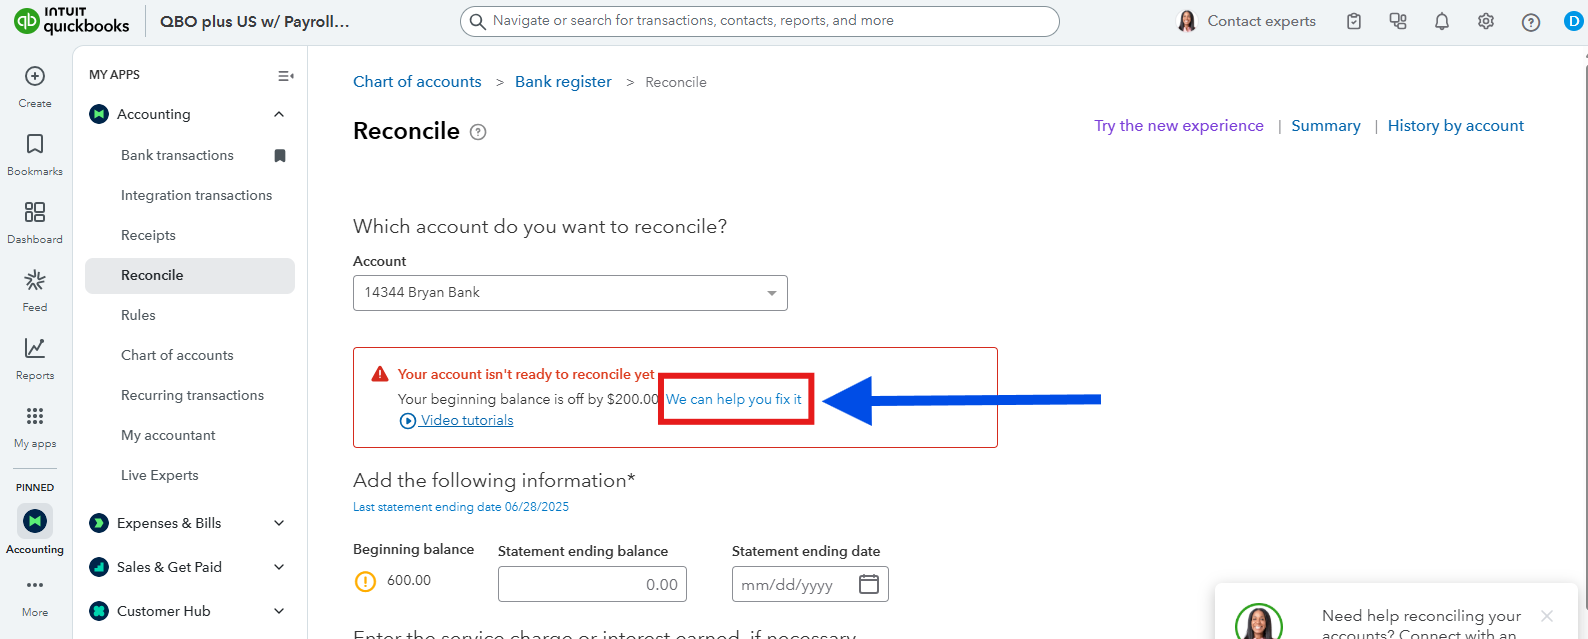Click the Statement ending balance field
Screen dimensions: 1588x639
pos(592,585)
